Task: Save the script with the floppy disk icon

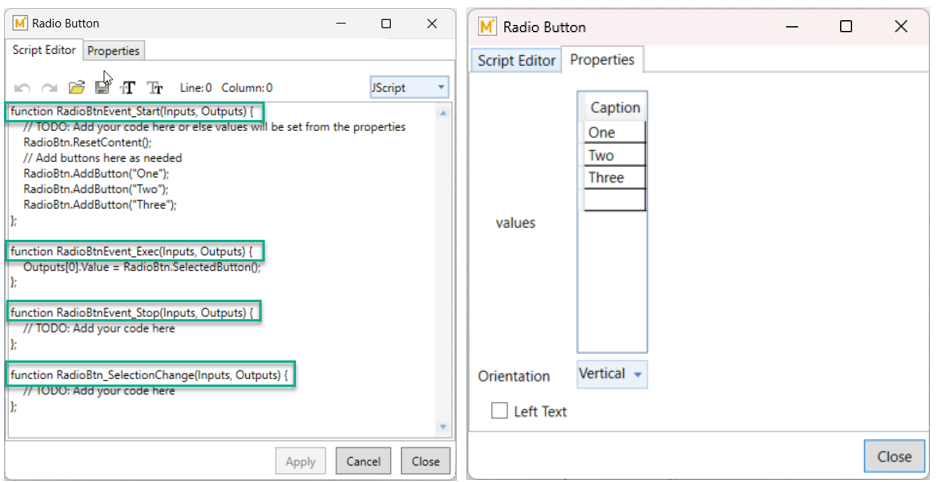Action: (x=102, y=88)
